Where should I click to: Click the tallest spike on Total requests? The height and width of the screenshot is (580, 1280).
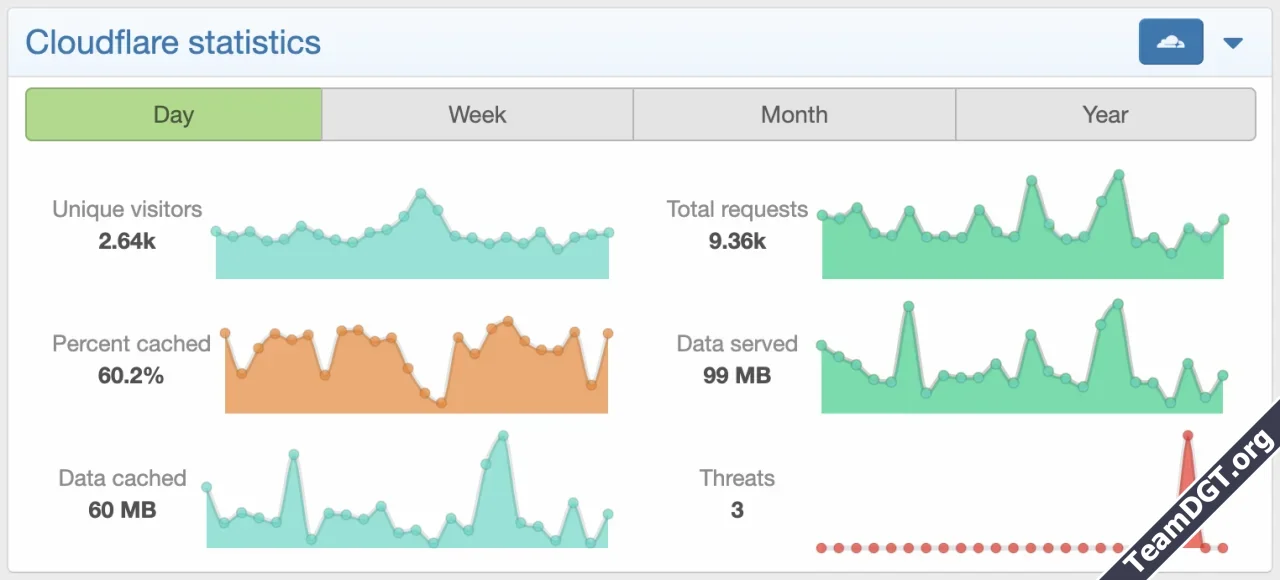tap(1117, 175)
